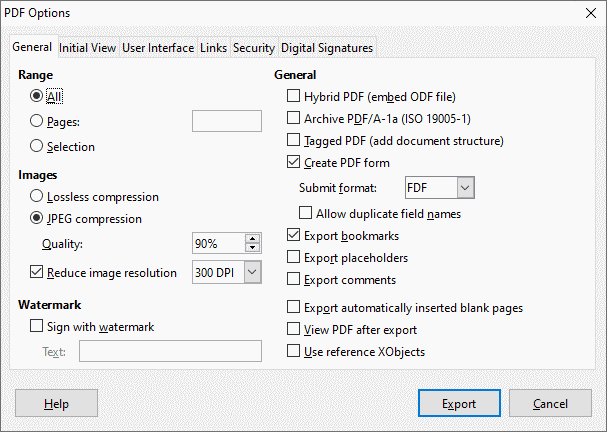Uncheck Export bookmarks

point(294,236)
